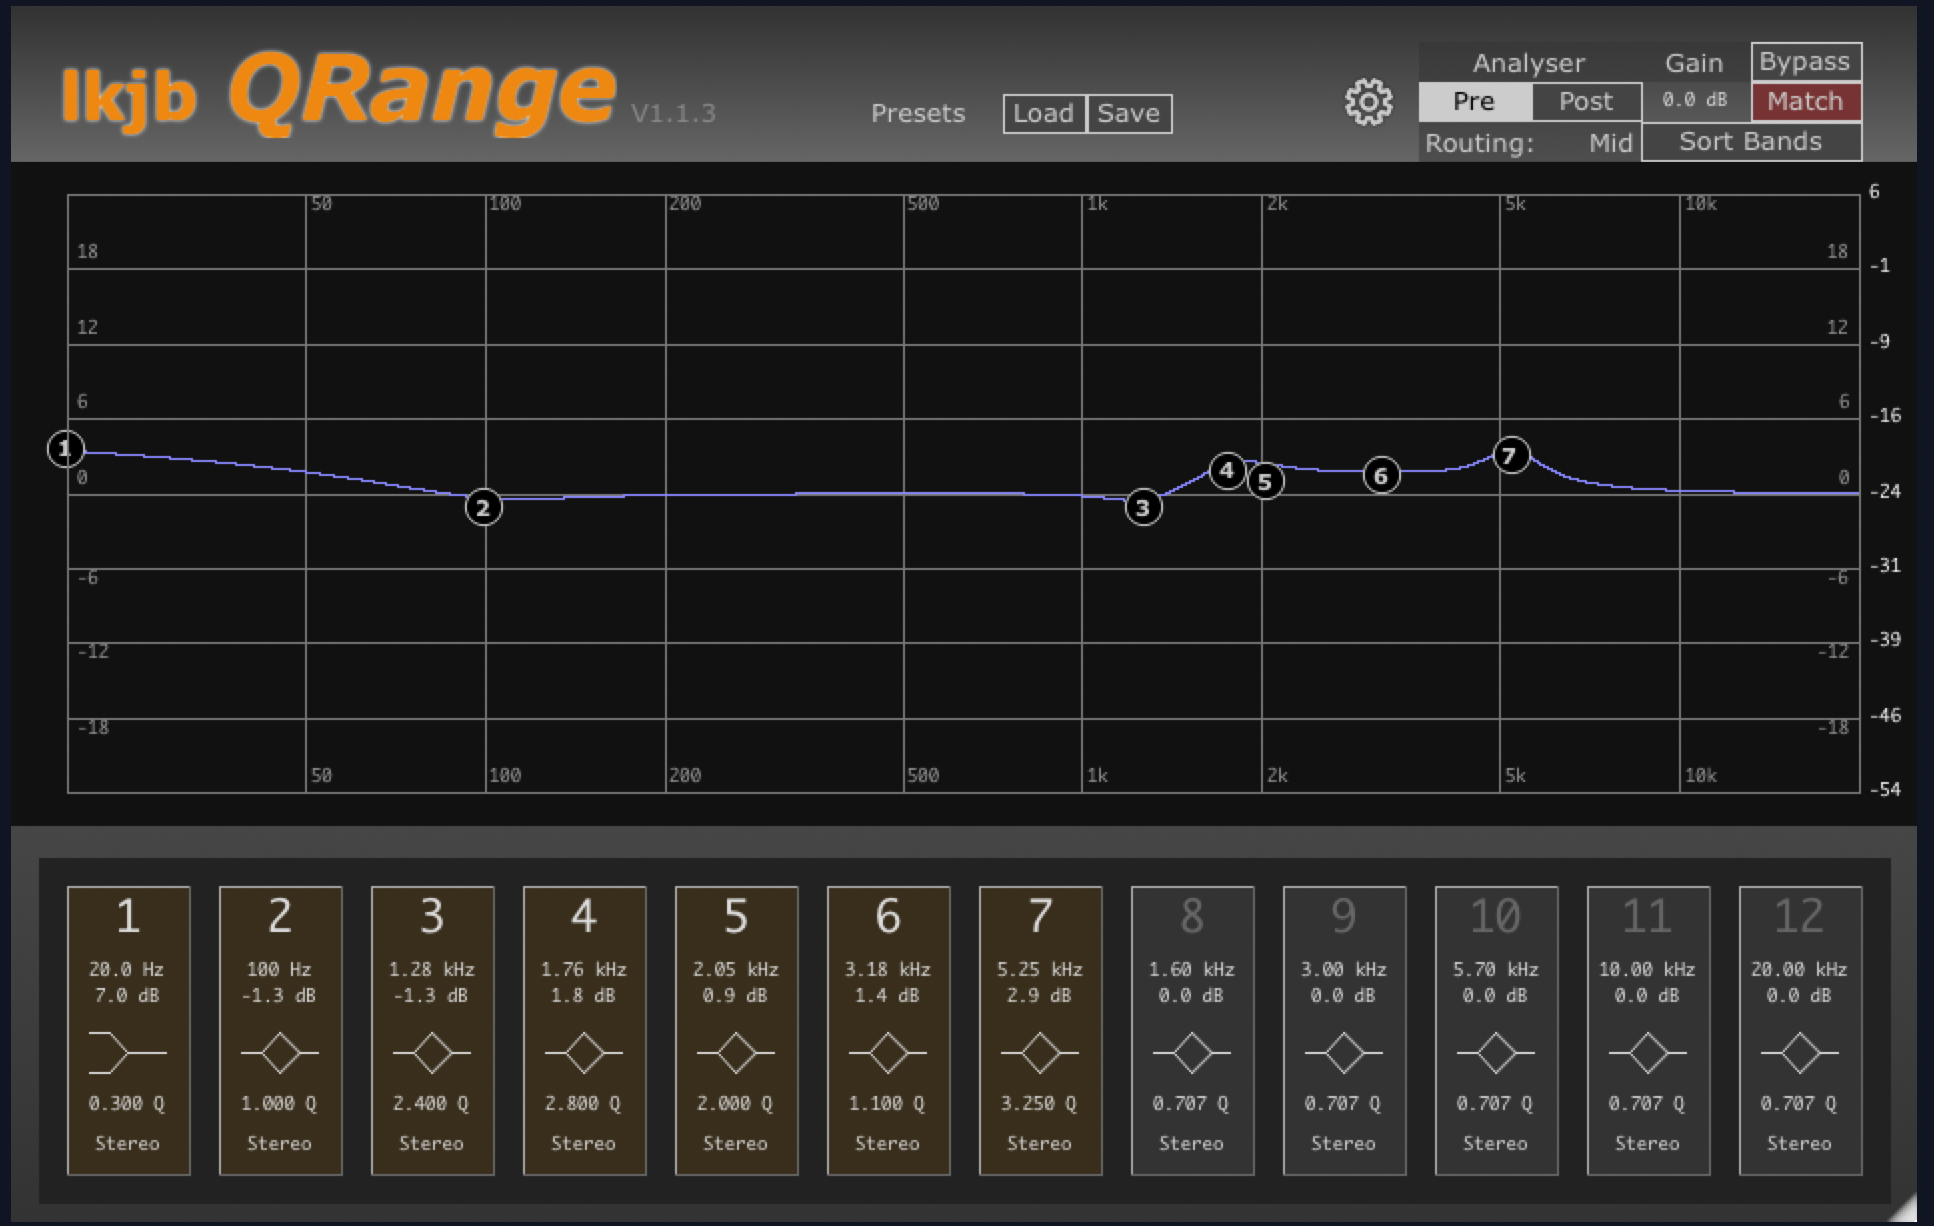This screenshot has height=1226, width=1934.
Task: Click band 12 bell filter shape icon
Action: click(1800, 1053)
